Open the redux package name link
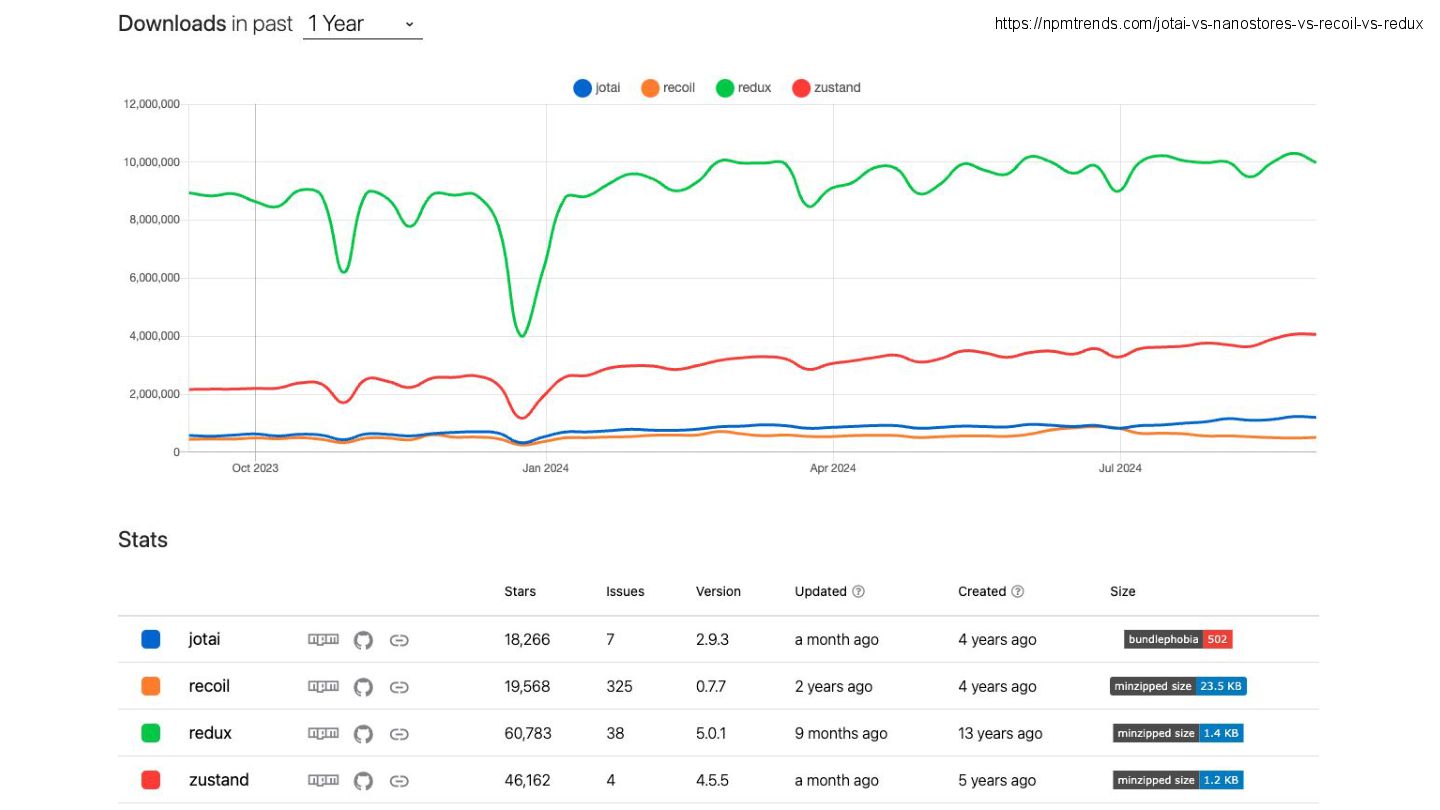 click(x=210, y=733)
